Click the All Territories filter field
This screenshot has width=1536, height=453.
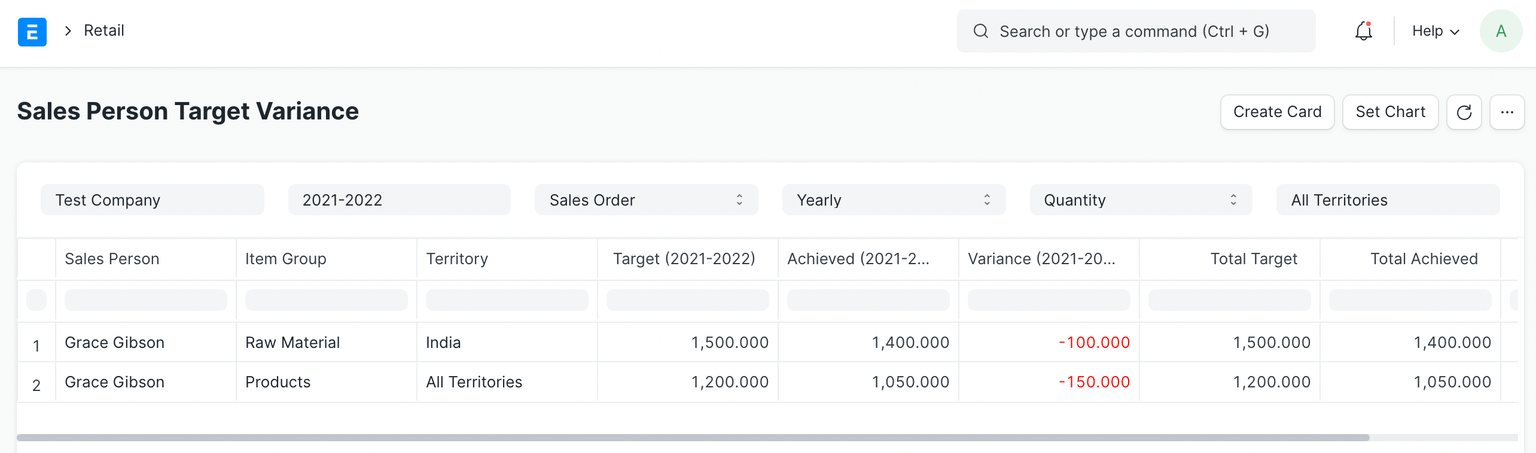point(1387,200)
